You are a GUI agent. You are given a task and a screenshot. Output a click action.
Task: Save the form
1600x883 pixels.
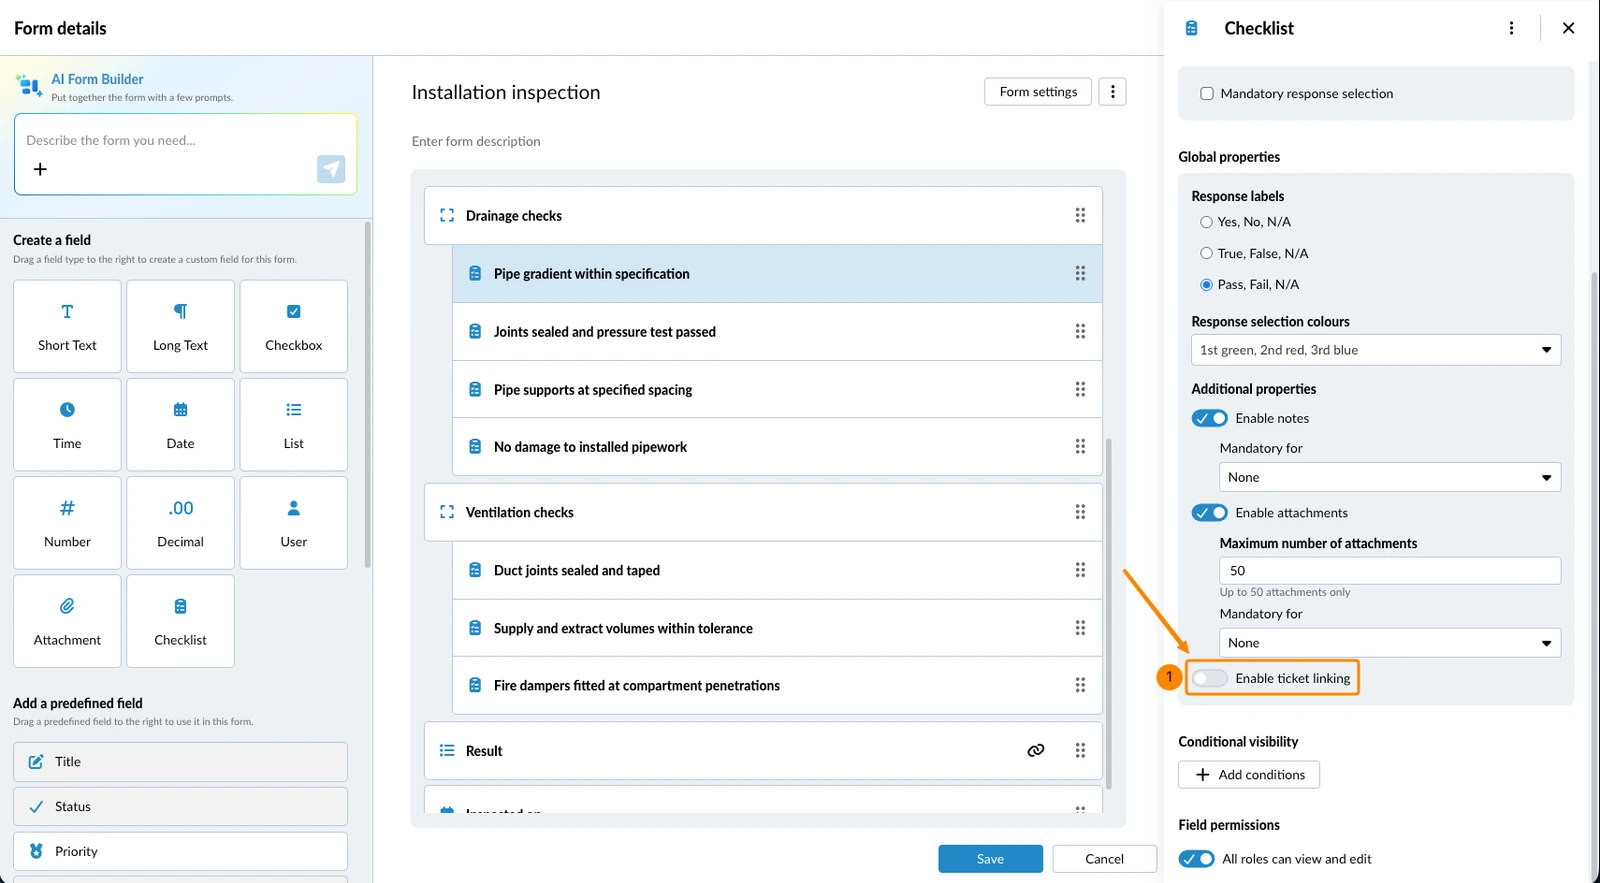coord(990,859)
